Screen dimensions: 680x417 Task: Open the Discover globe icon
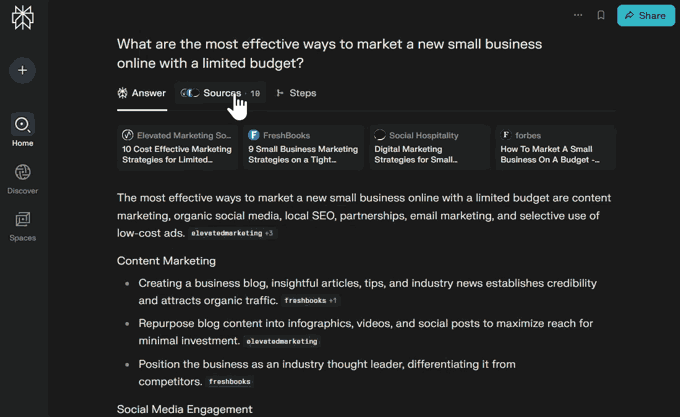click(x=22, y=173)
